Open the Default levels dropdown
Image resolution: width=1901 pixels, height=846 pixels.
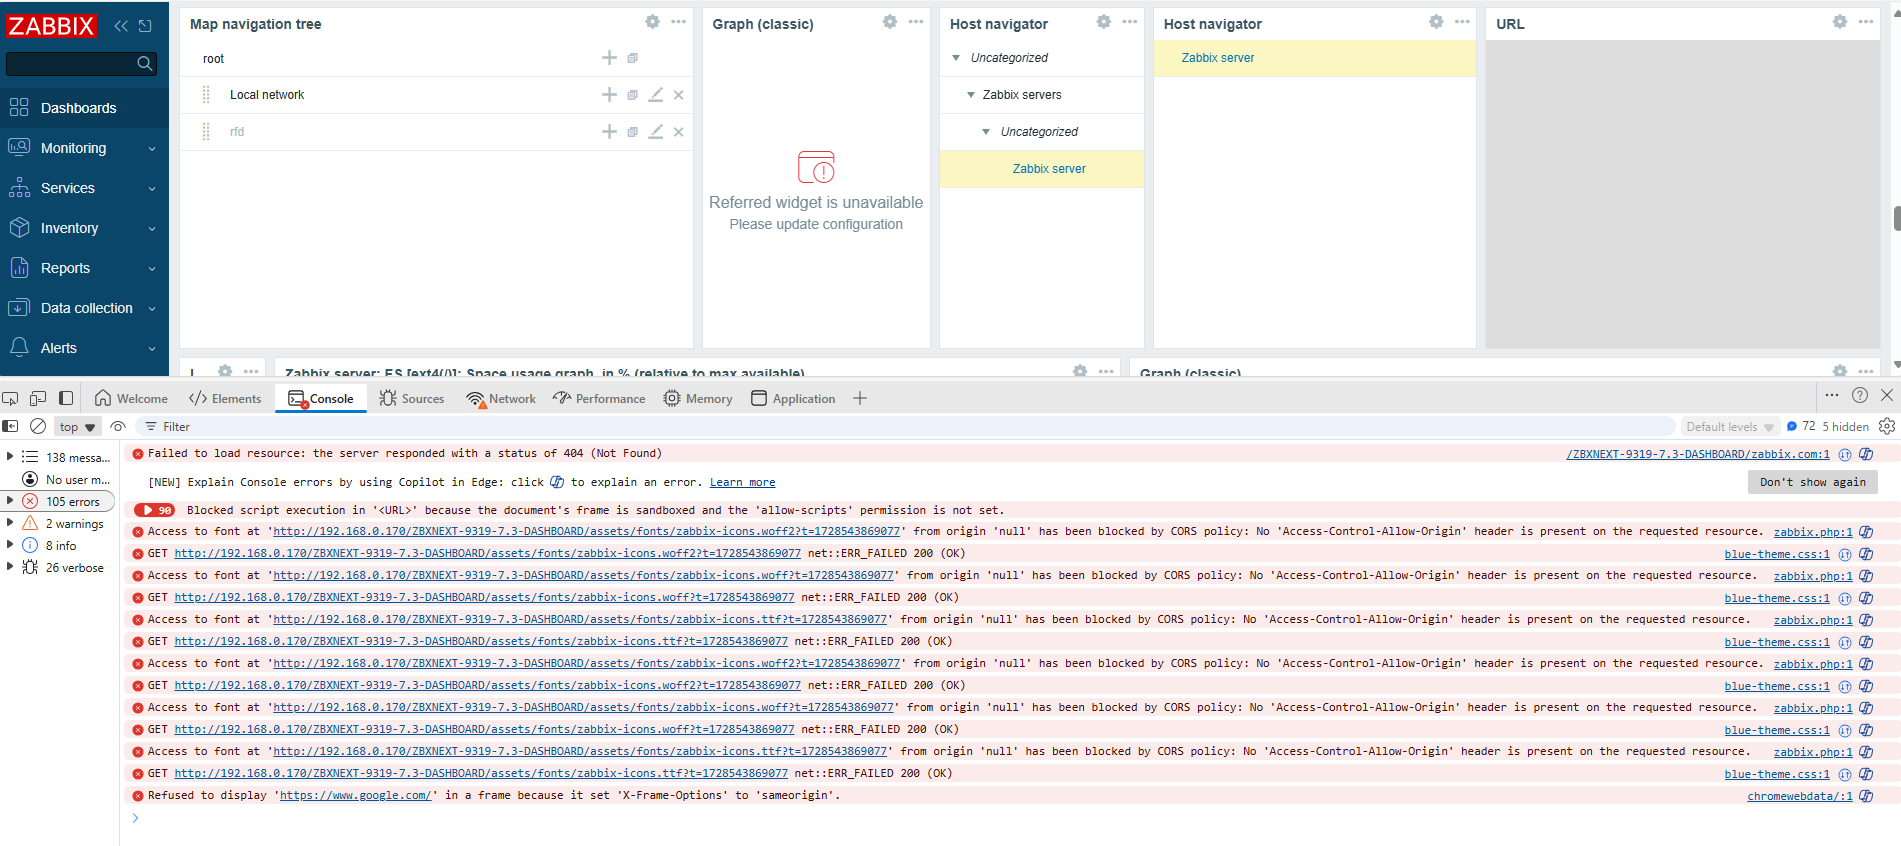click(x=1729, y=427)
